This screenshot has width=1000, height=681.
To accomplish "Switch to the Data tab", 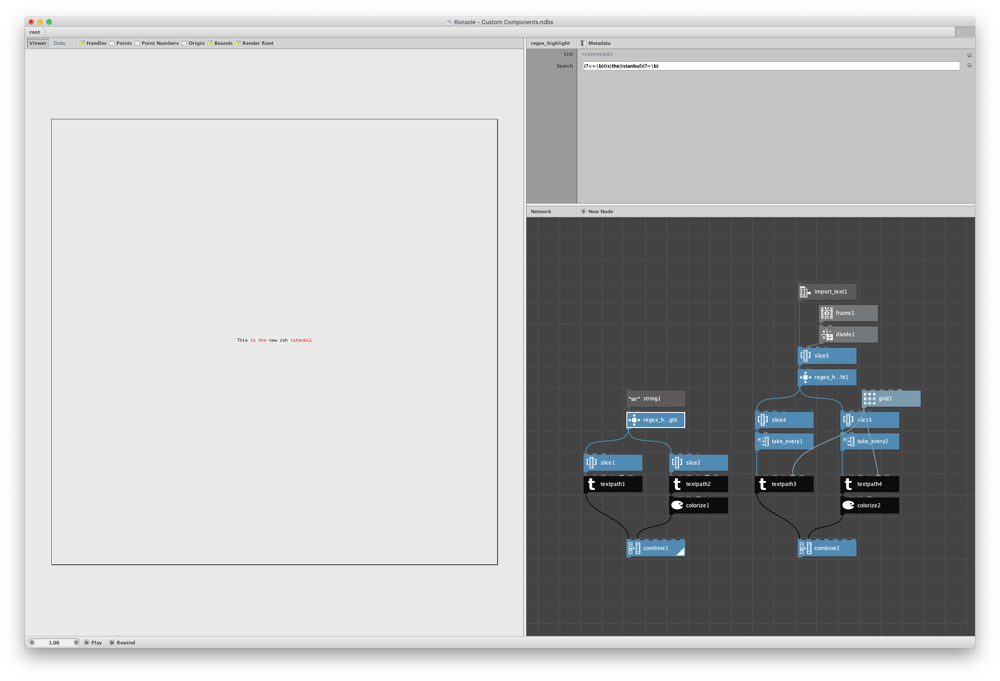I will coord(59,43).
